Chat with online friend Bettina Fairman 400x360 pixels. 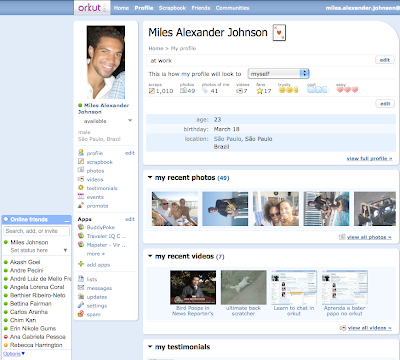point(31,303)
